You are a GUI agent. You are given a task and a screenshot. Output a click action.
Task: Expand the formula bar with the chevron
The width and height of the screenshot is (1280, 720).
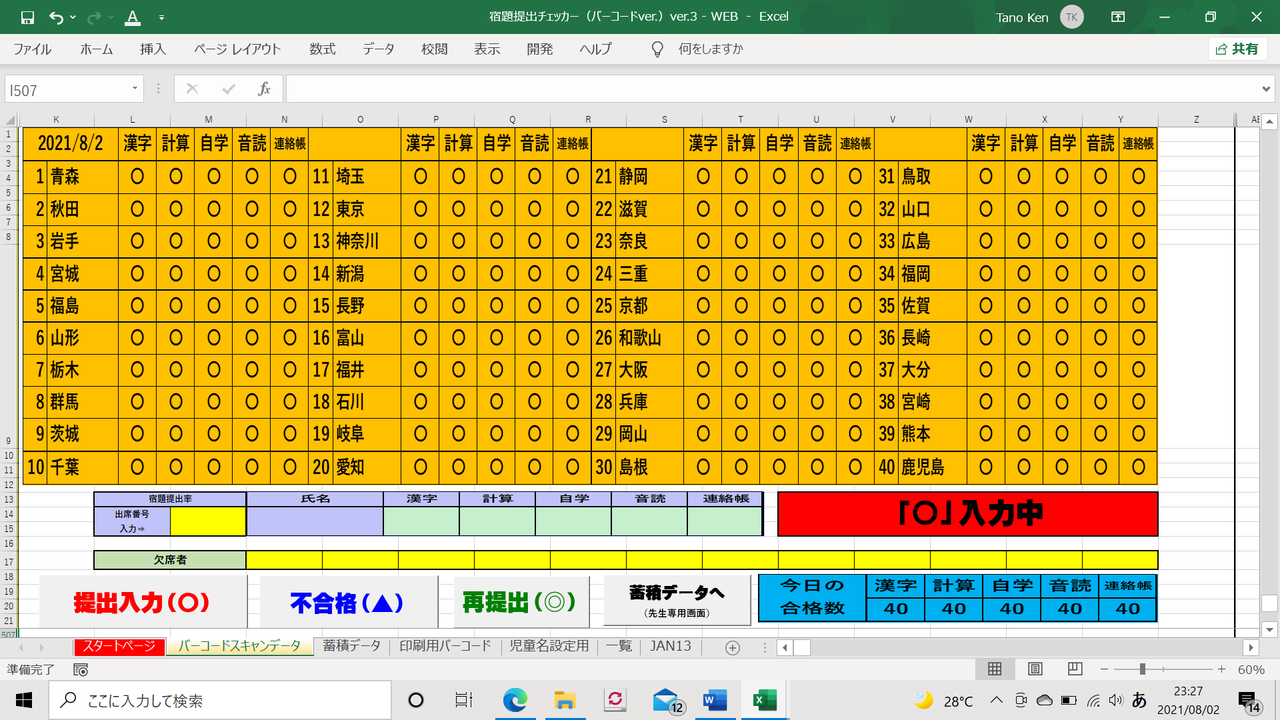point(1267,89)
